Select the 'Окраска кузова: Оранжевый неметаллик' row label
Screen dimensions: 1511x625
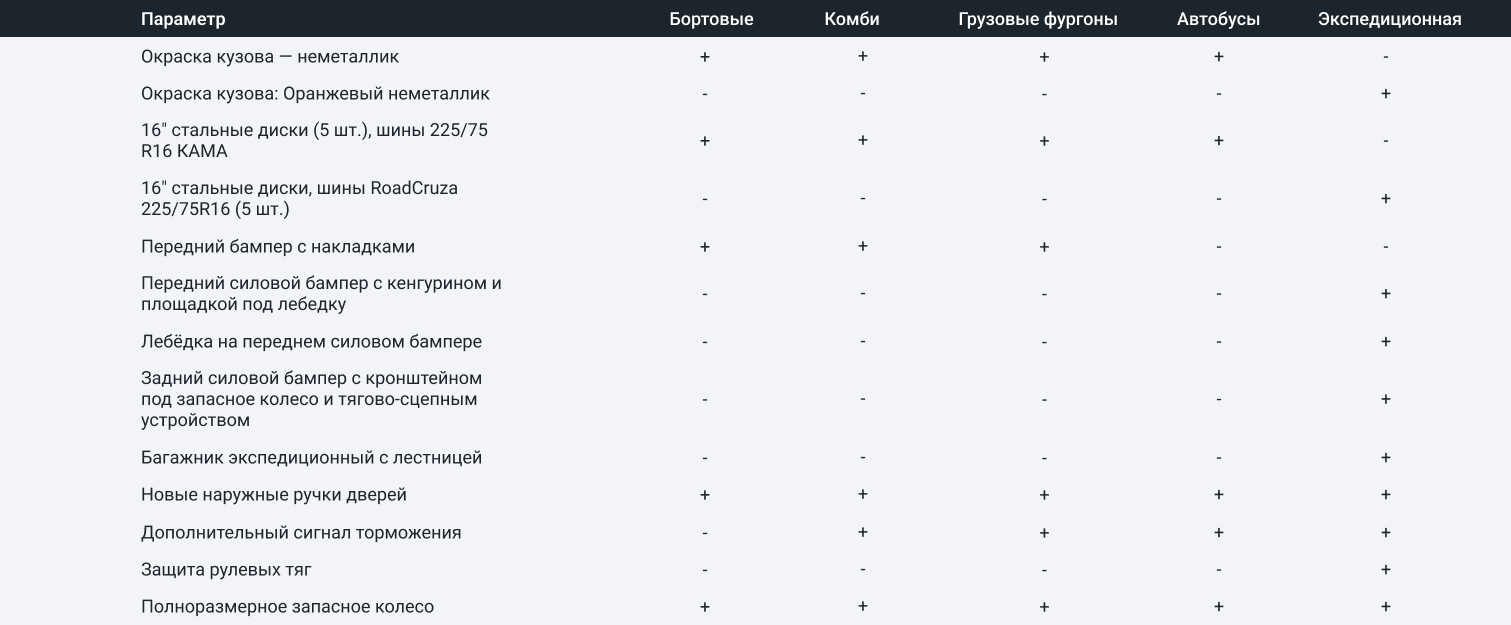(x=315, y=94)
